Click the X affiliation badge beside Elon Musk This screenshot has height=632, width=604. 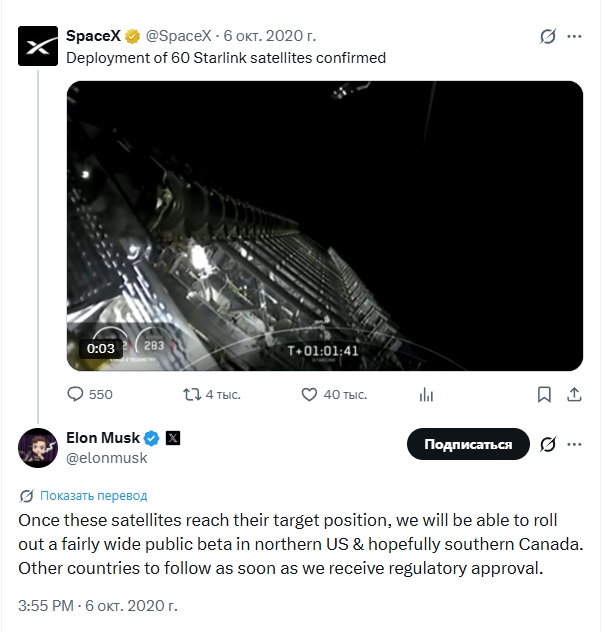173,438
